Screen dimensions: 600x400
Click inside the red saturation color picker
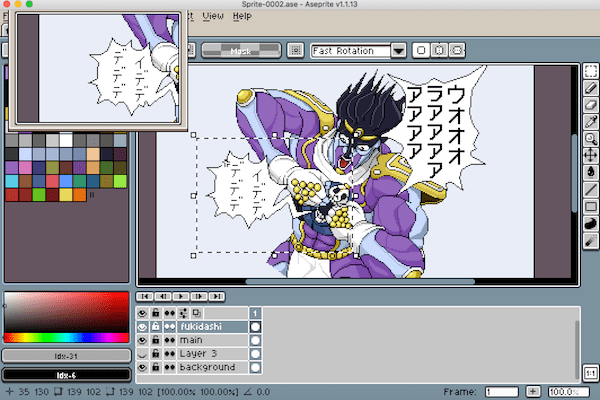click(x=66, y=312)
